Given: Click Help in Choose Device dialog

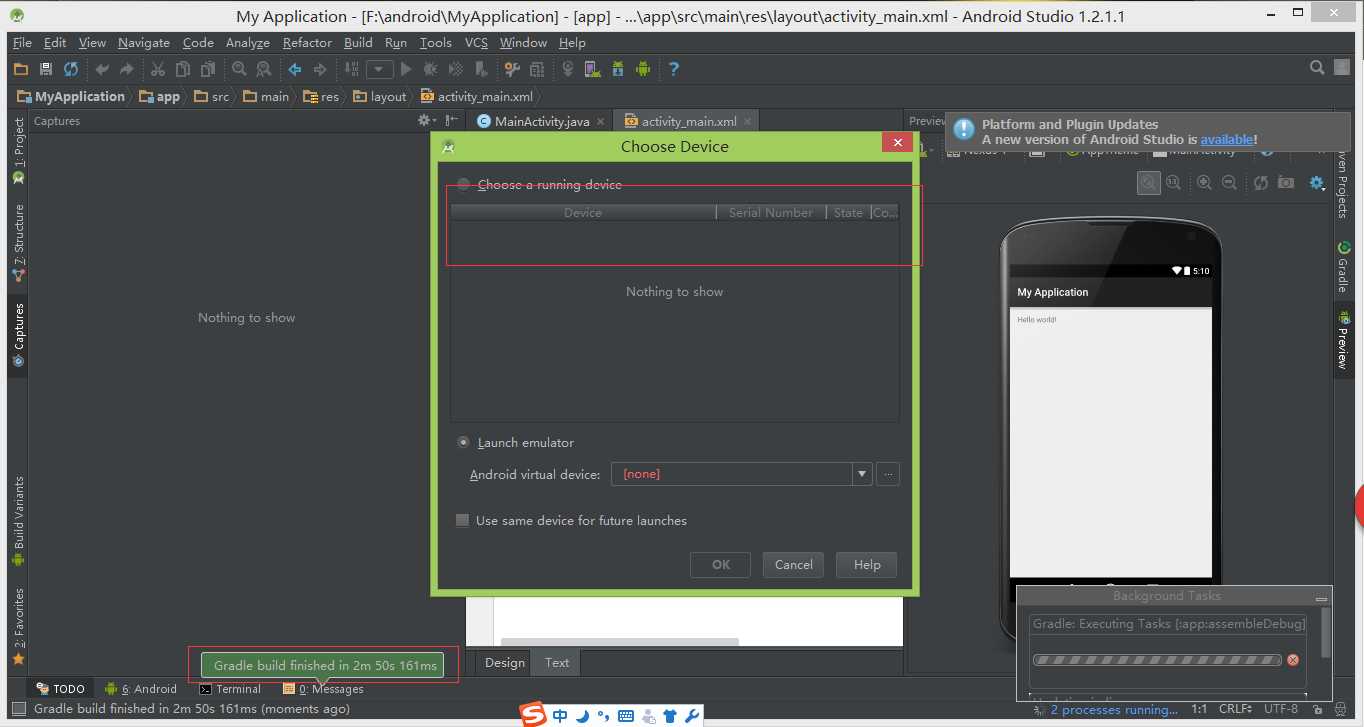Looking at the screenshot, I should (x=867, y=564).
